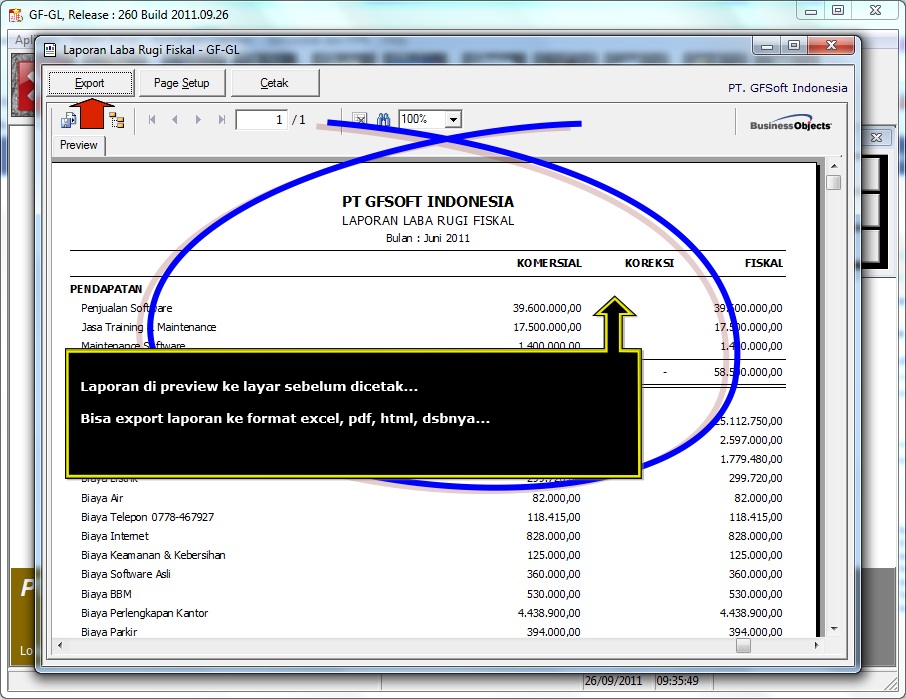Select Biaya Air komersial value 82.000,00
Screen dimensions: 906x699
556,498
